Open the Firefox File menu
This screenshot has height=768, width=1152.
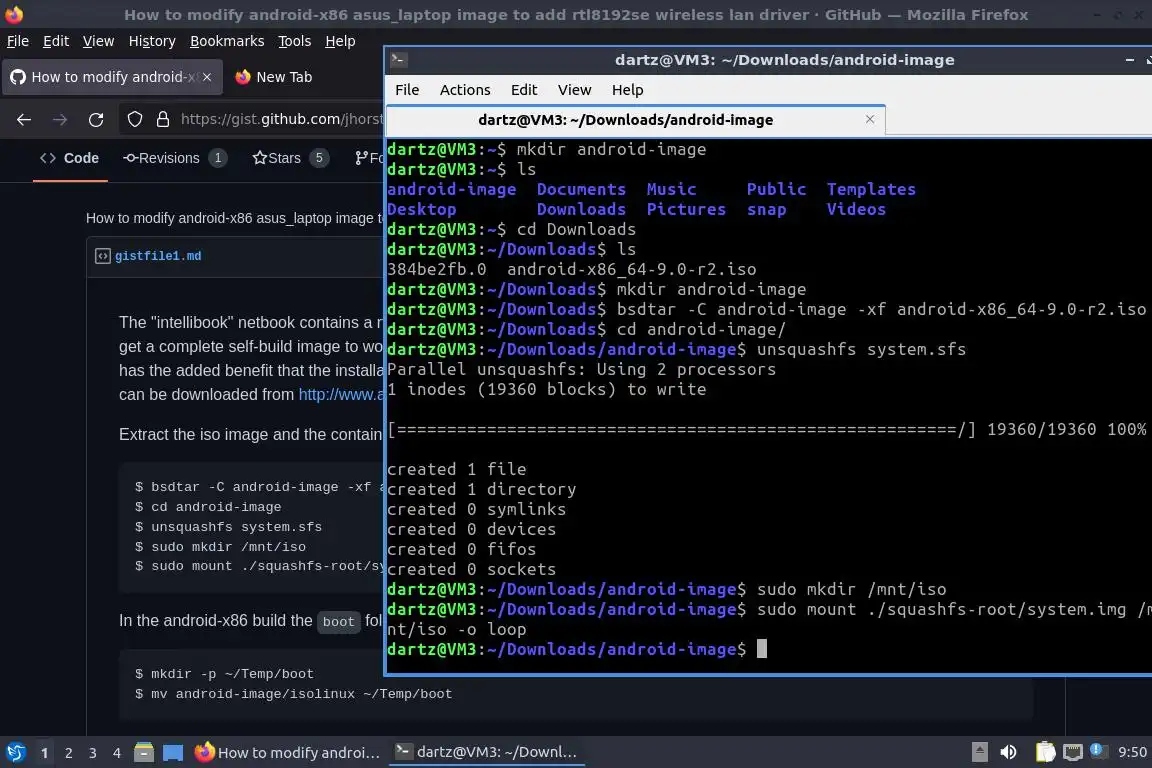[x=18, y=41]
